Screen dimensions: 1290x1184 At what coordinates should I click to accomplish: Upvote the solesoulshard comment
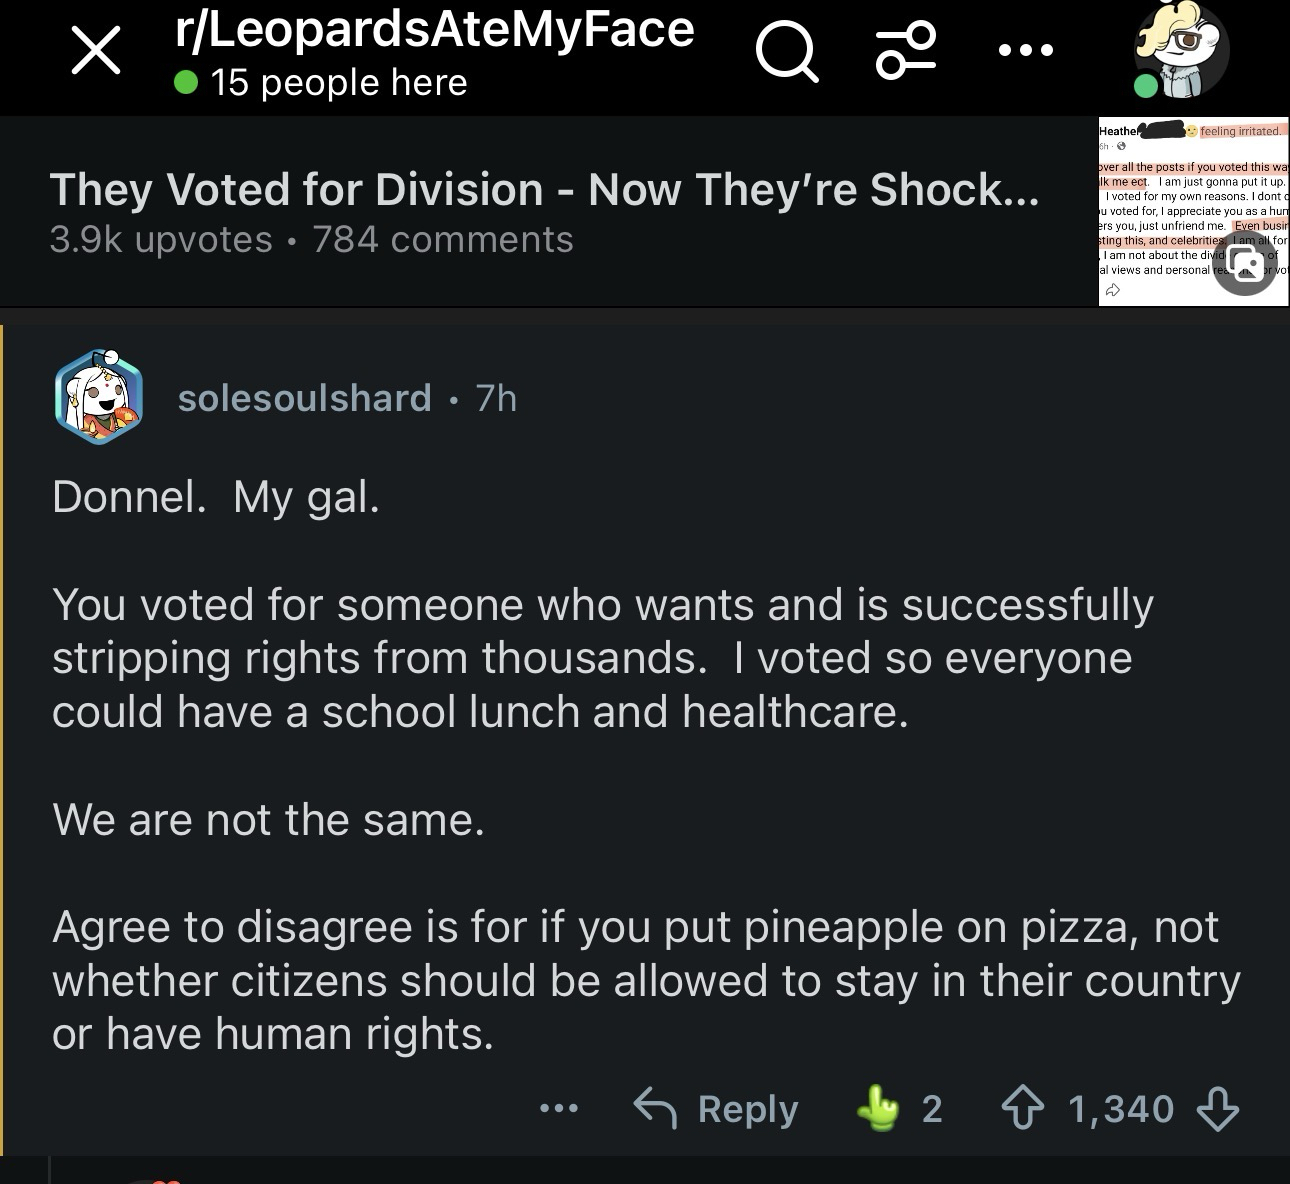tap(1022, 1108)
